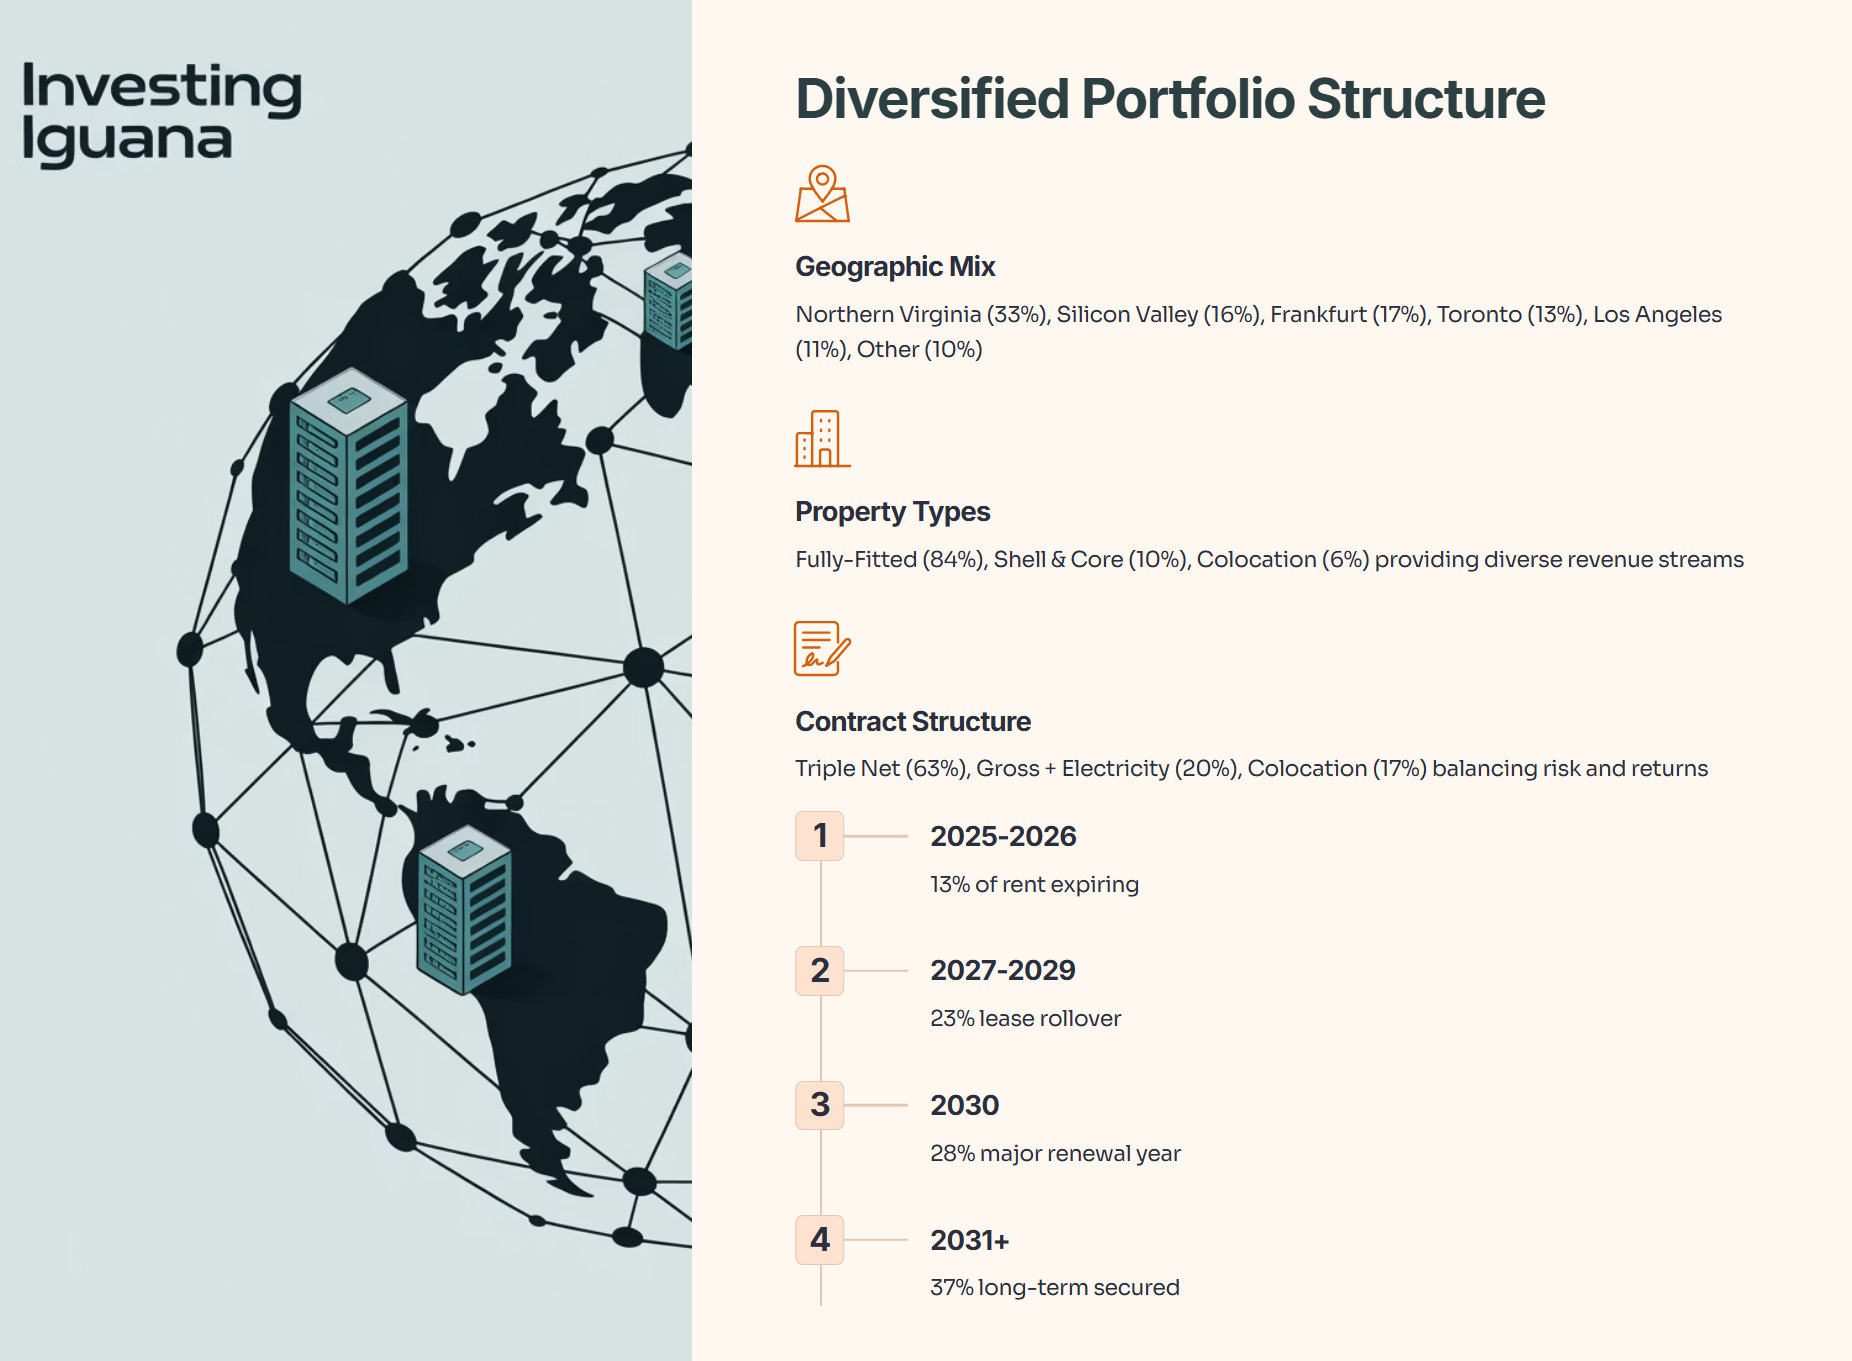Click the Property Types heading
1852x1361 pixels.
click(x=892, y=512)
